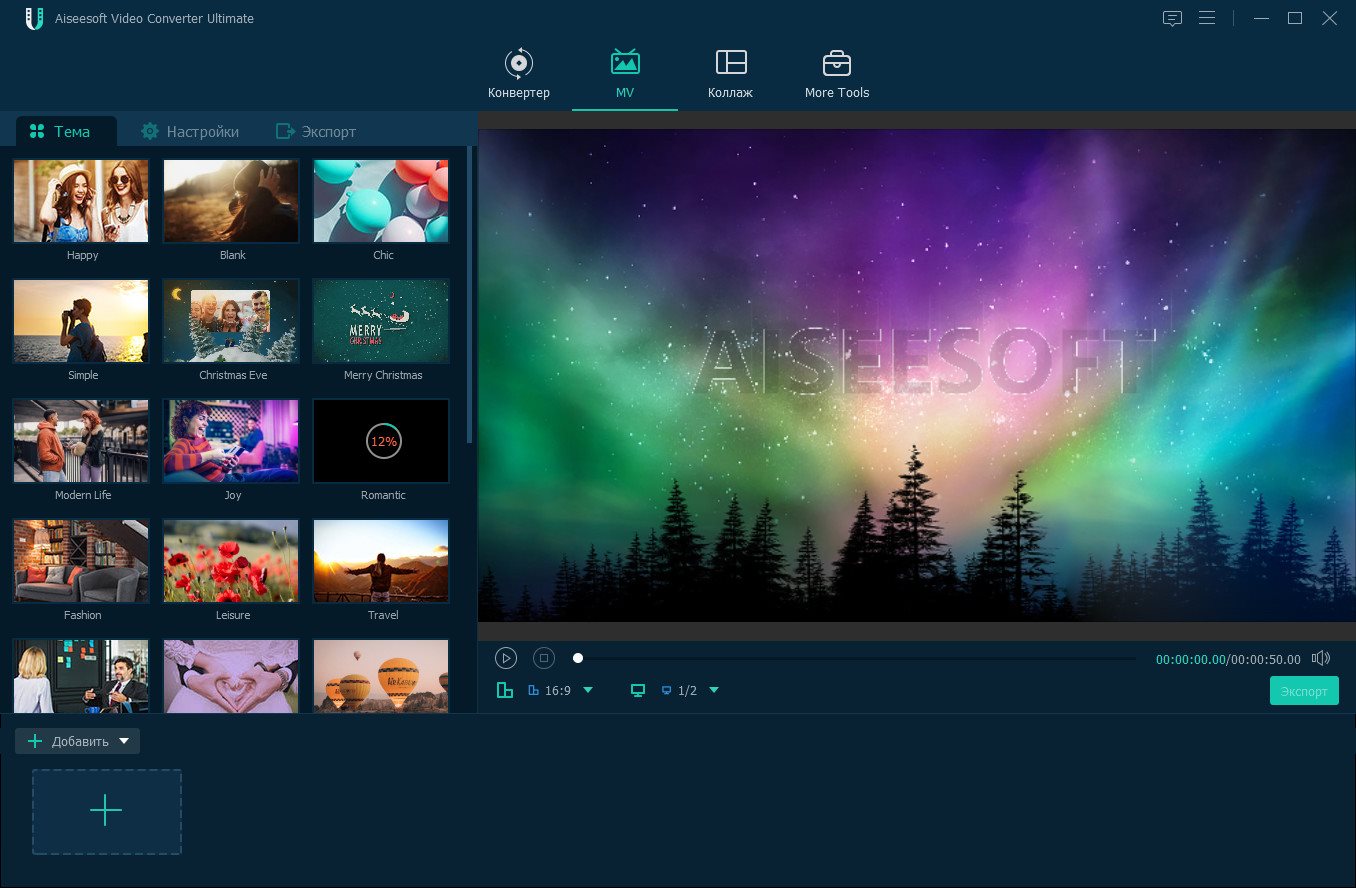Screen dimensions: 1356x888
Task: Click the aspect ratio layout icon
Action: point(505,690)
